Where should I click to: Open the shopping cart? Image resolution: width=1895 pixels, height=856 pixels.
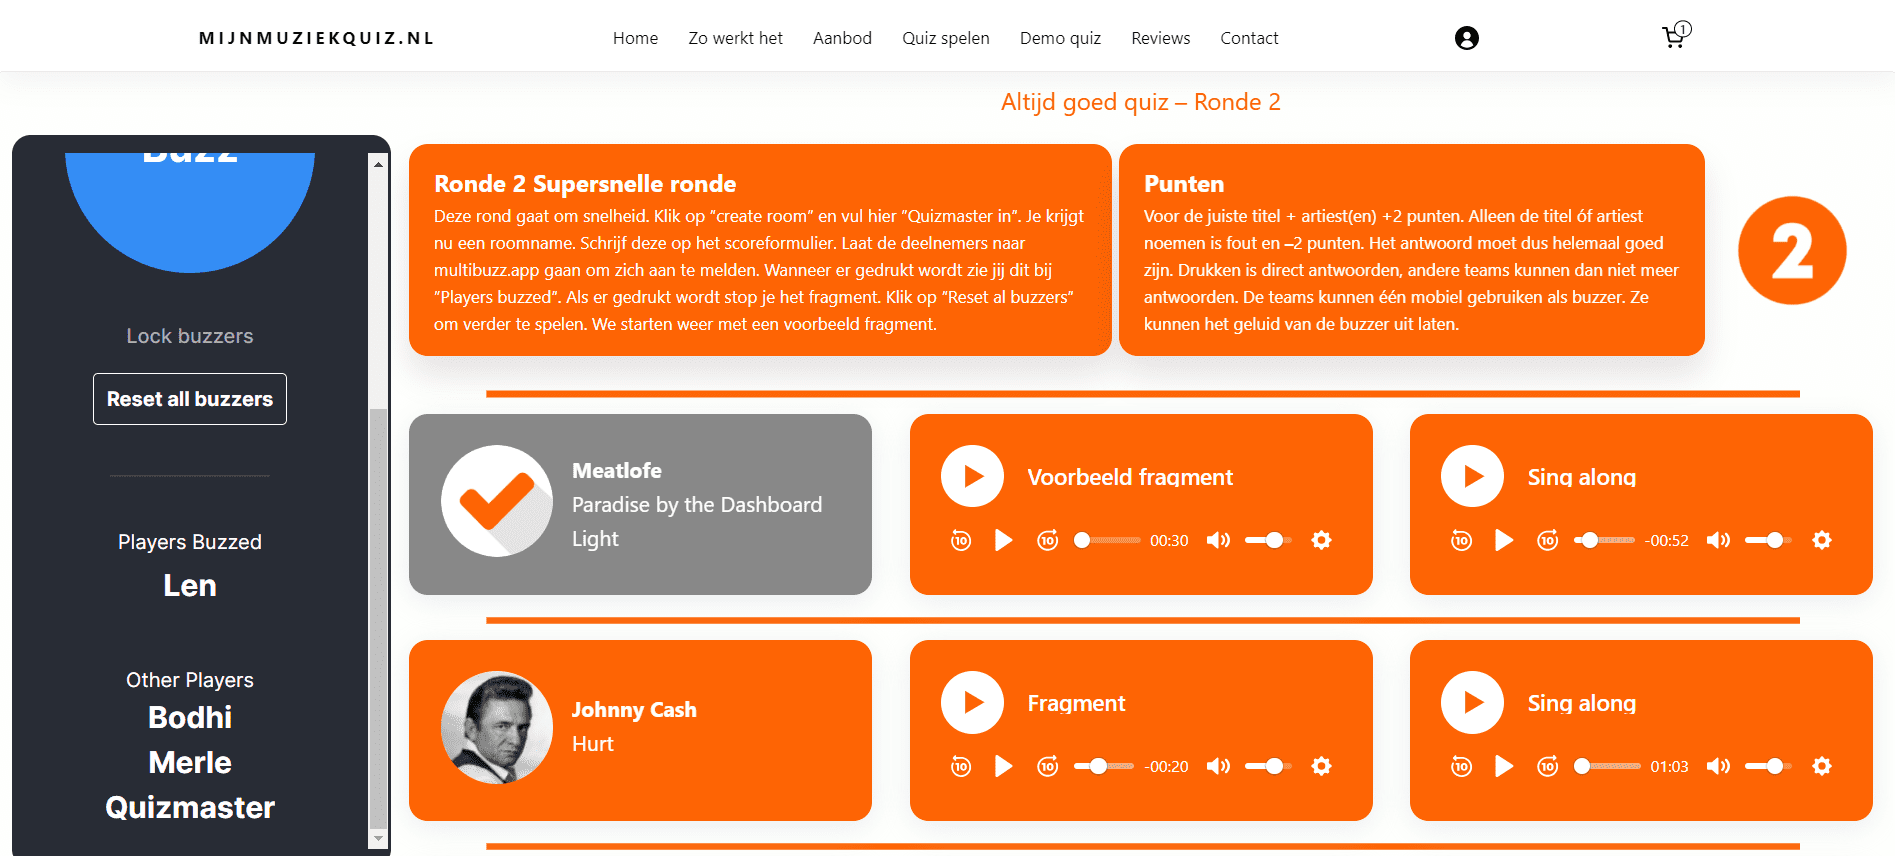pos(1674,37)
